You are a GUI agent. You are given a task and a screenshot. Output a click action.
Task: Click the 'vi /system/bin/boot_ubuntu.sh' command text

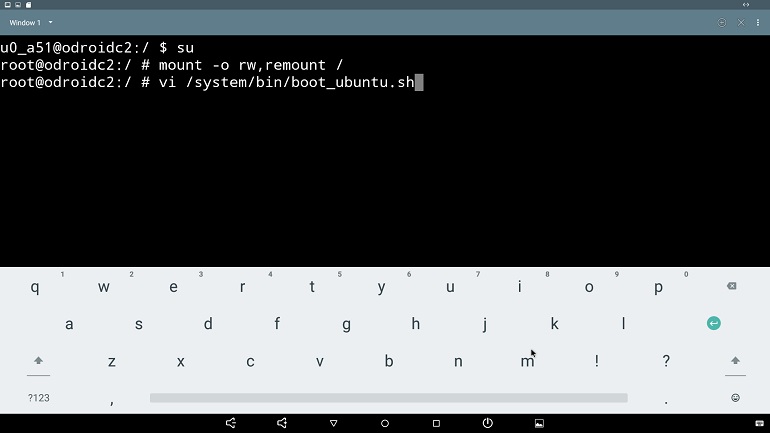click(x=287, y=82)
